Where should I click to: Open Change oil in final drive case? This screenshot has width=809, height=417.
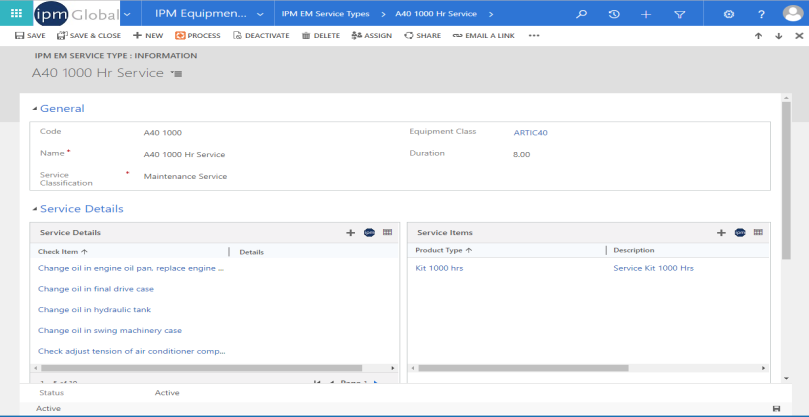point(96,289)
